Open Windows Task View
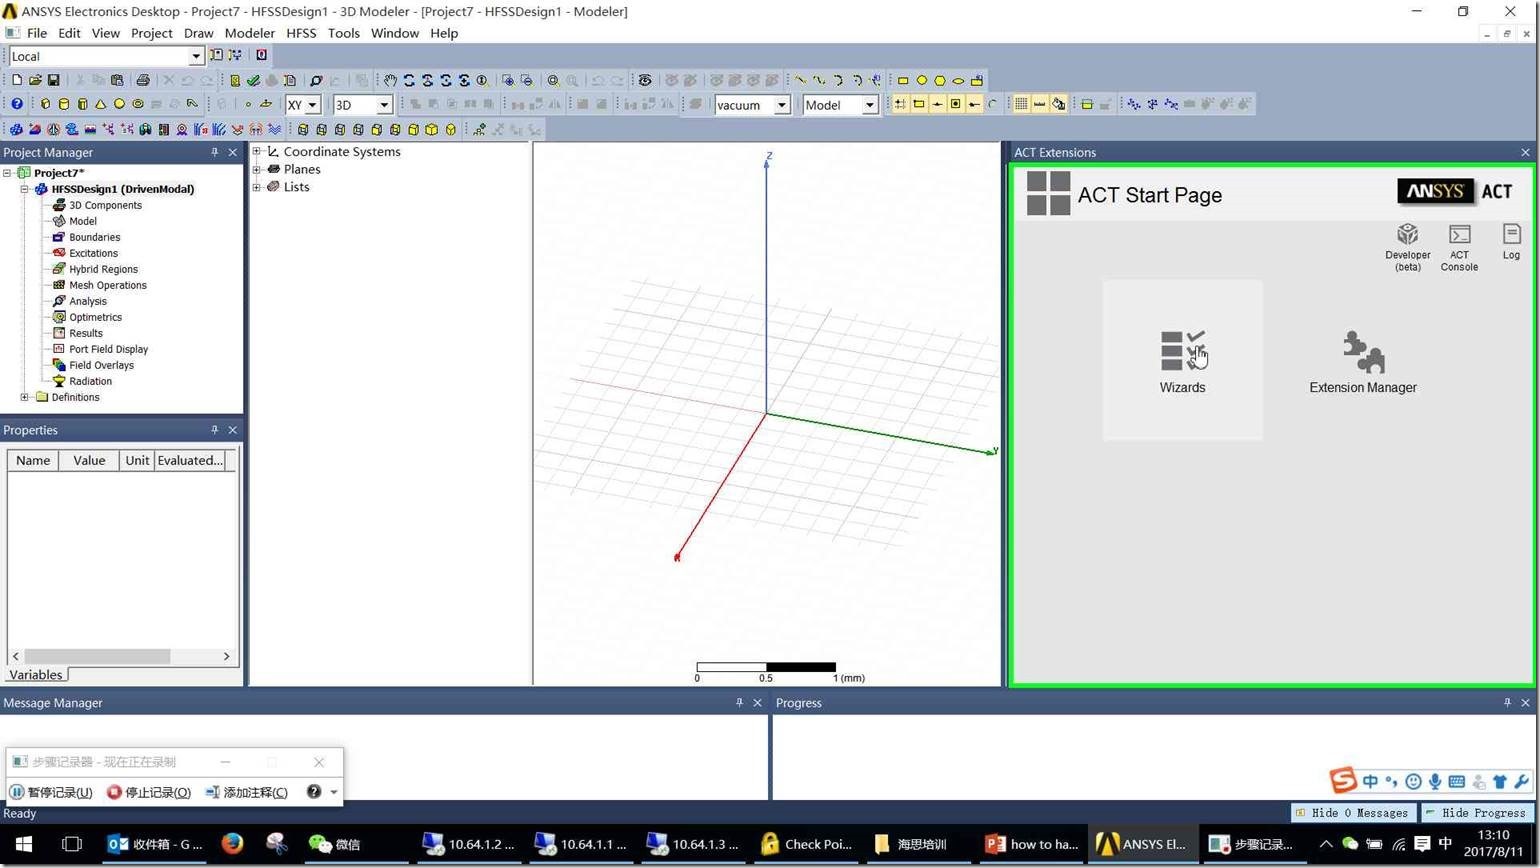This screenshot has width=1540, height=868. (x=72, y=844)
